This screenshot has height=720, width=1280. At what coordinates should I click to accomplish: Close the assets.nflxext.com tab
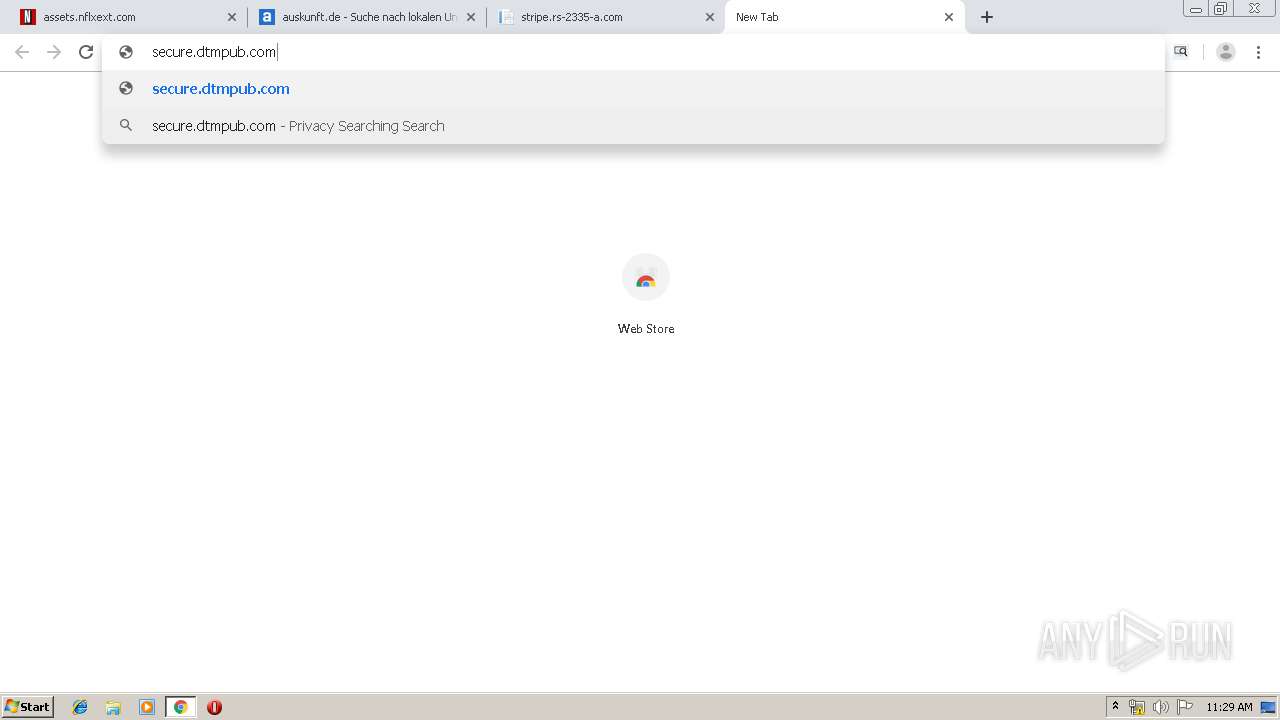(232, 17)
